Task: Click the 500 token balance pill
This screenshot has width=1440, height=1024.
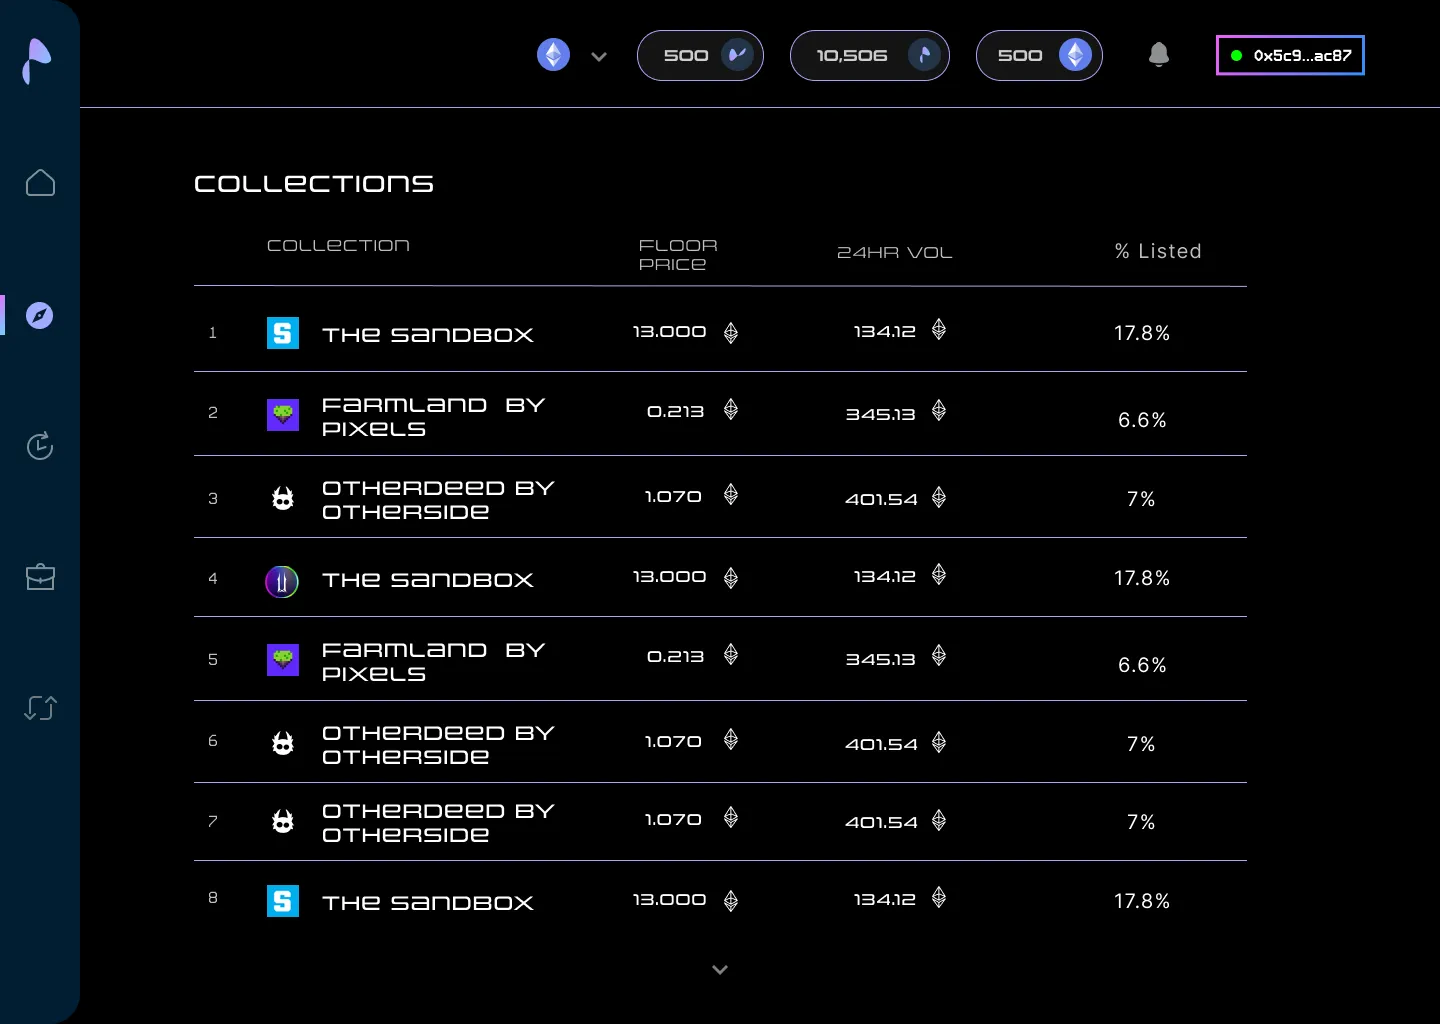Action: click(x=700, y=55)
